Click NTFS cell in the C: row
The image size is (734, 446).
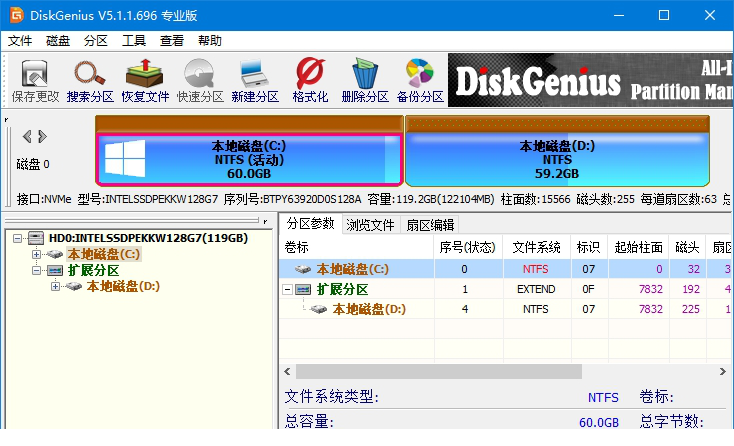point(536,269)
